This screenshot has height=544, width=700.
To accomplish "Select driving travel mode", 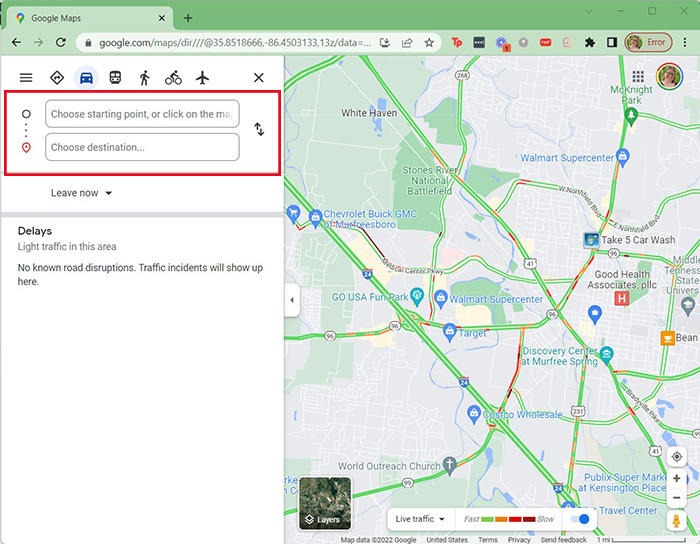I will tap(86, 78).
